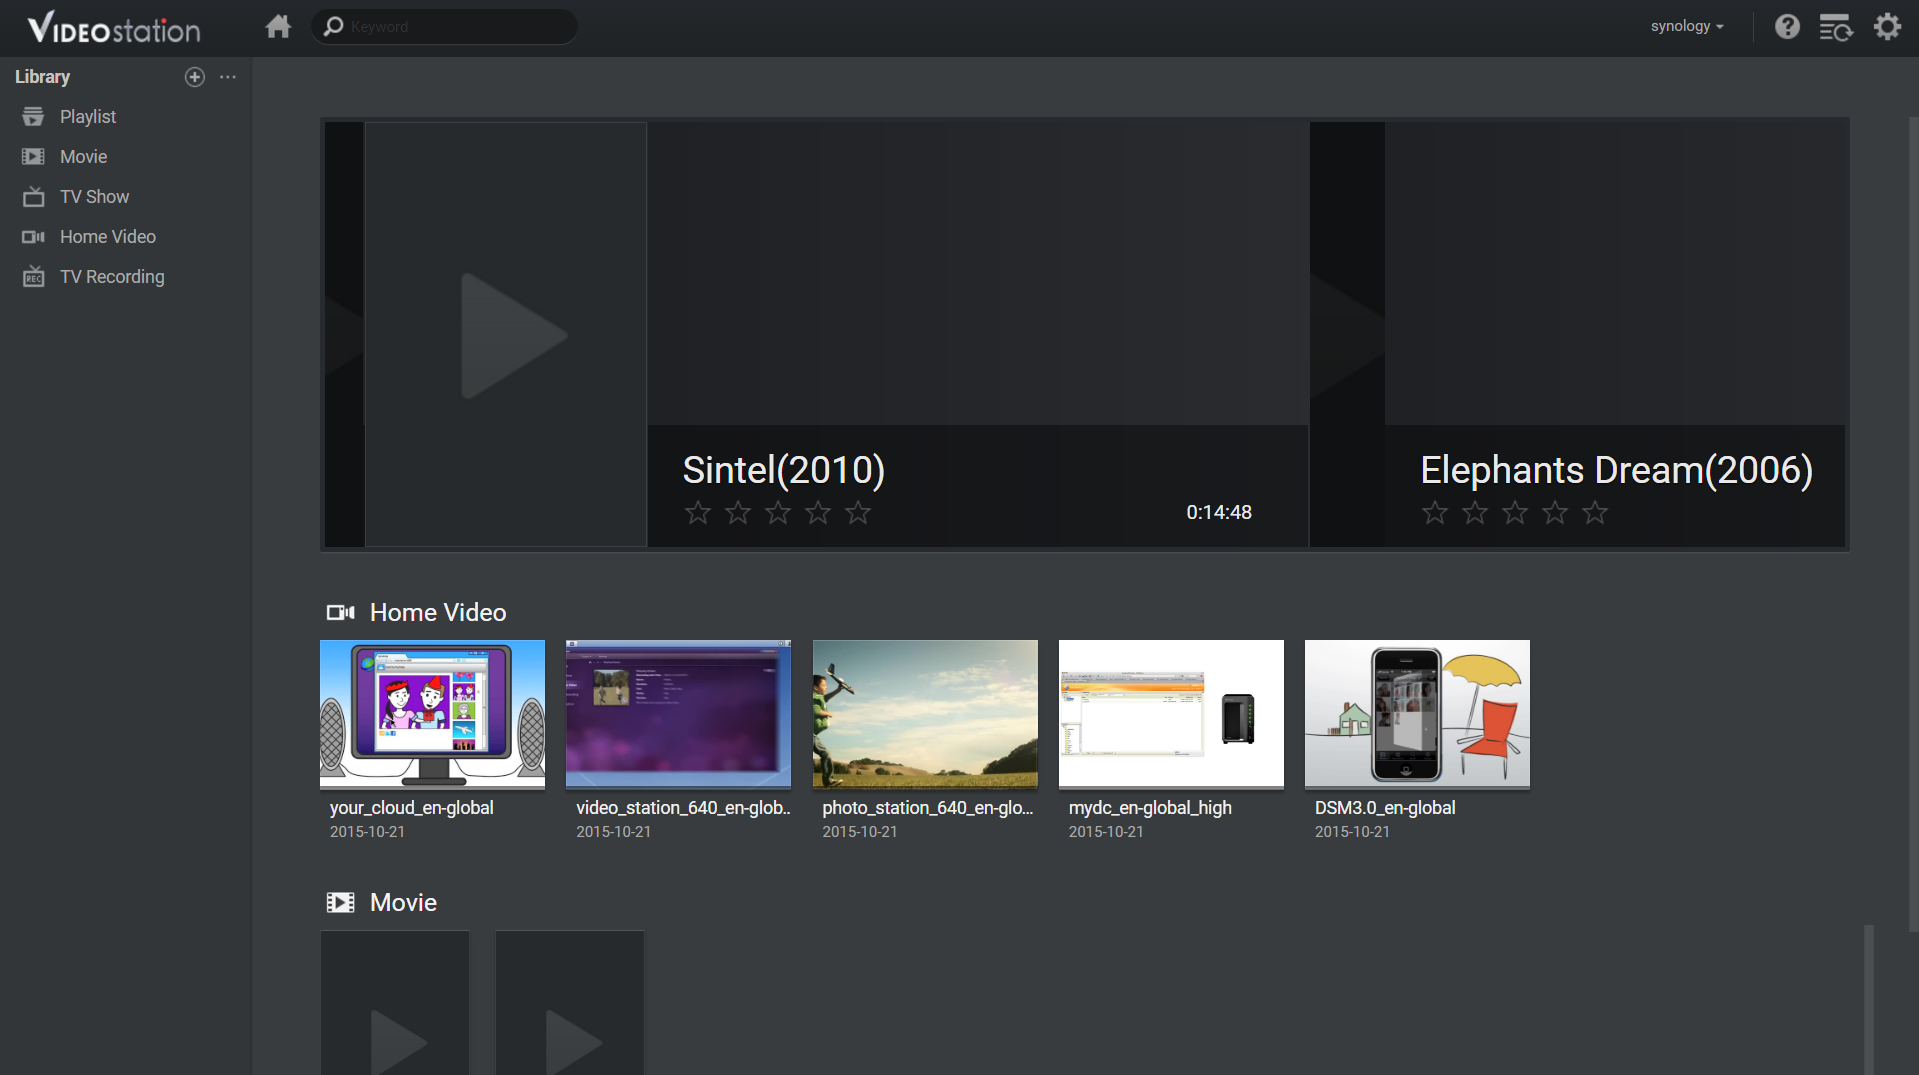Rate Elephants Dream five stars
The height and width of the screenshot is (1075, 1919).
pyautogui.click(x=1595, y=513)
